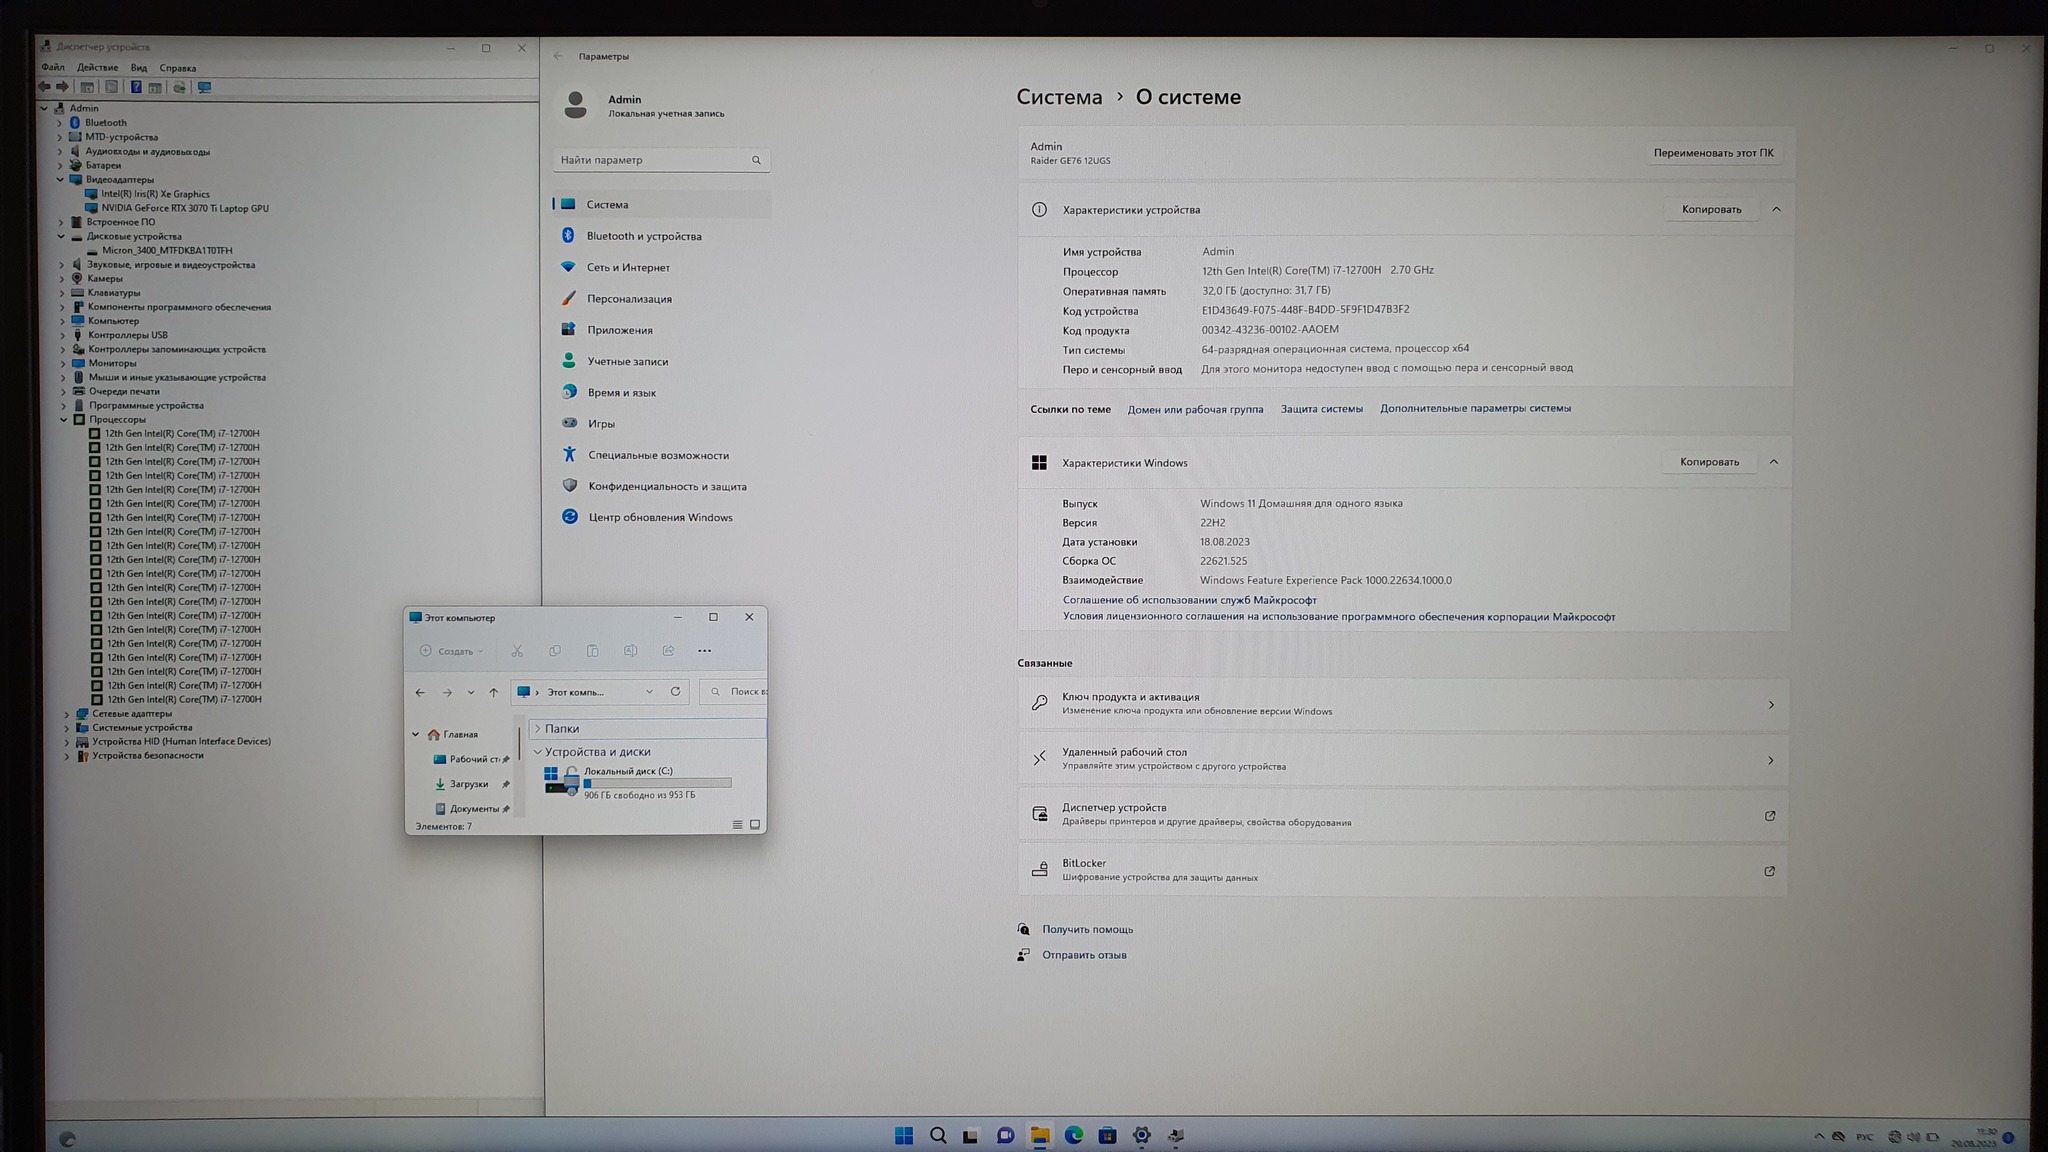Collapse Характеристики Windows section chevron

(1773, 462)
